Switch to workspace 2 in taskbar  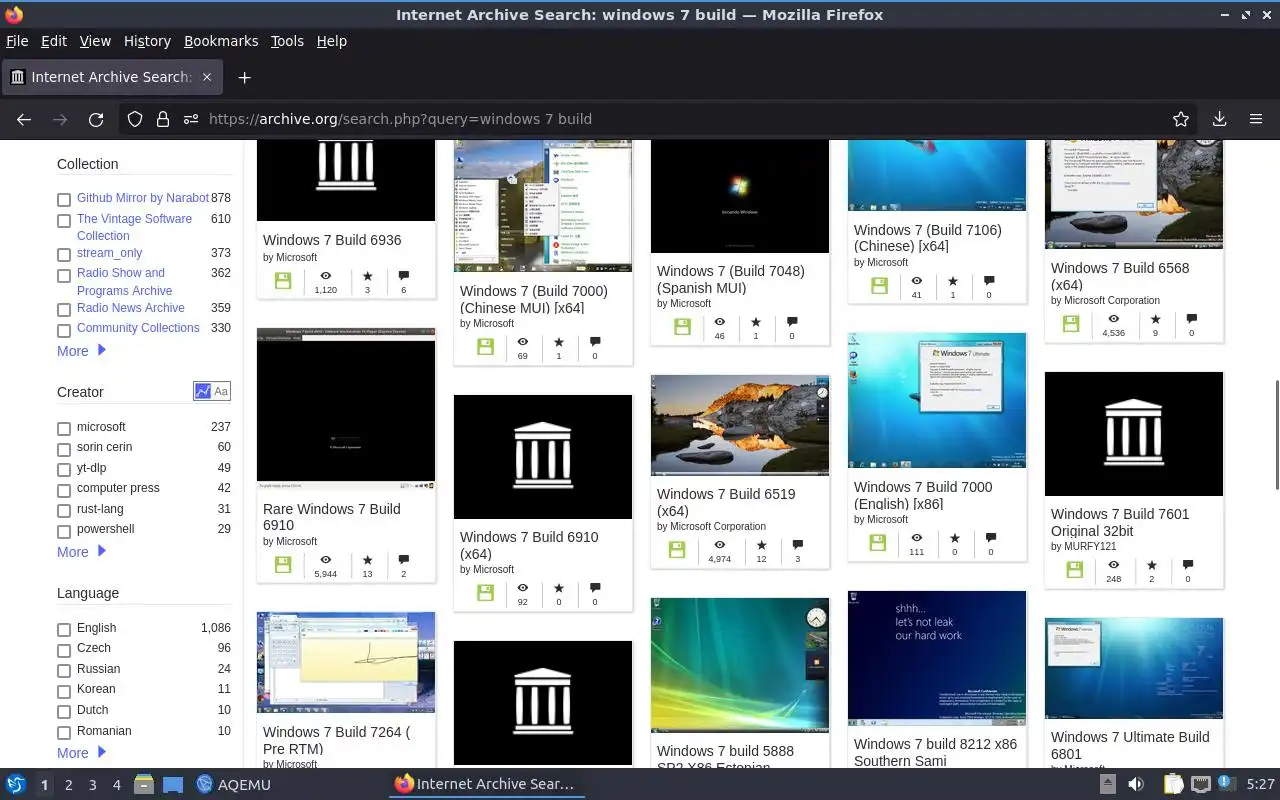point(68,785)
